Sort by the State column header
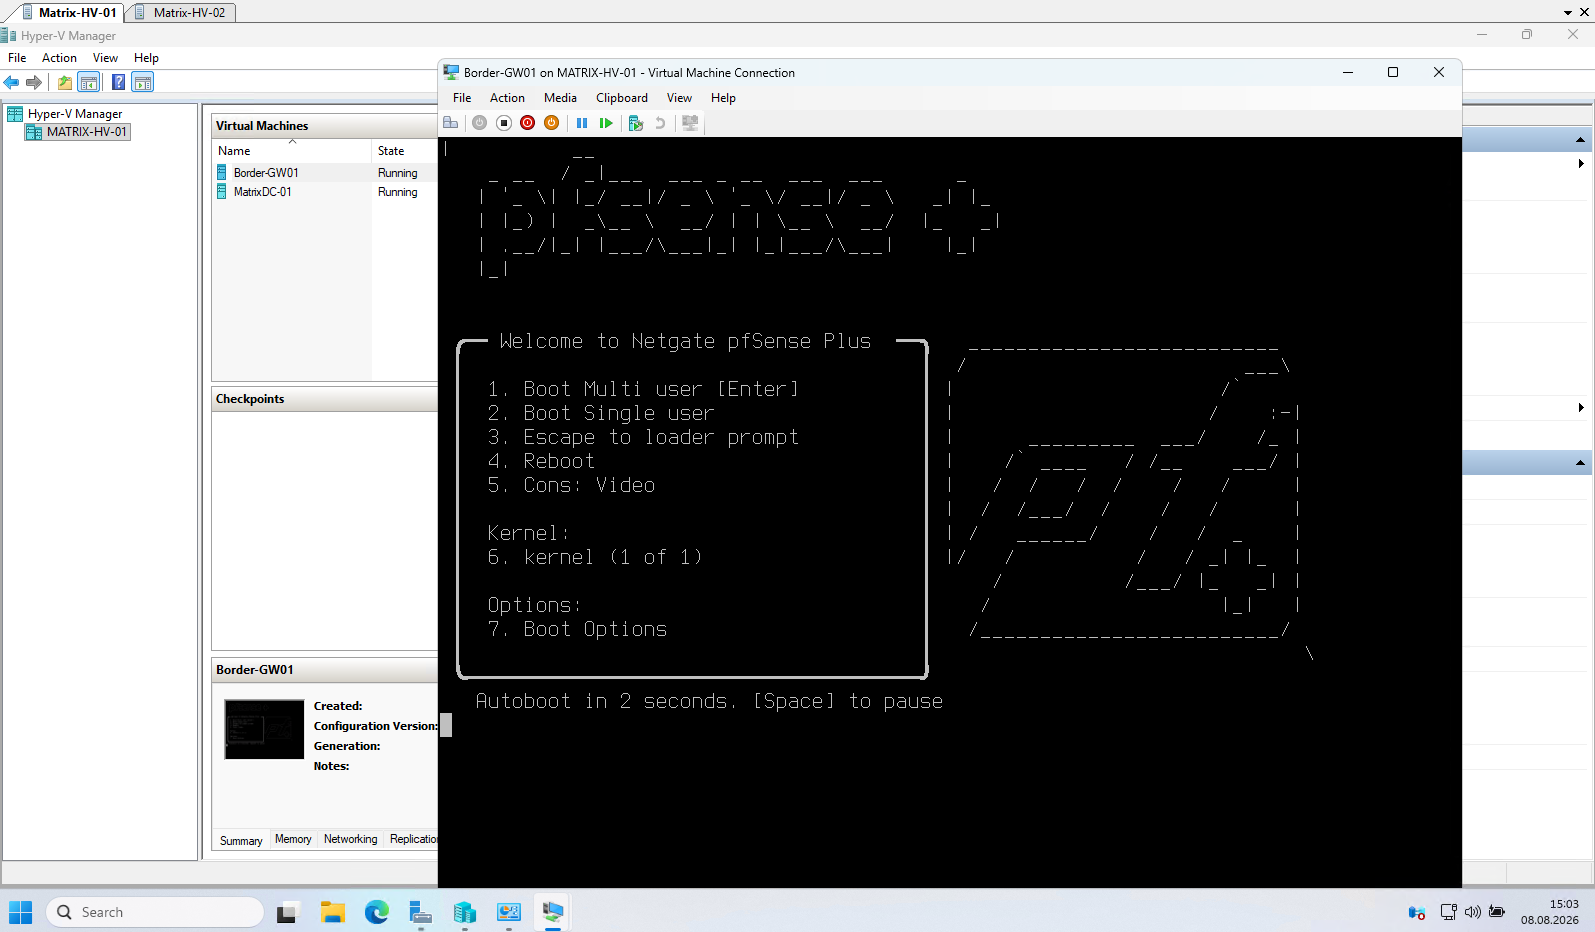This screenshot has height=932, width=1595. [404, 151]
